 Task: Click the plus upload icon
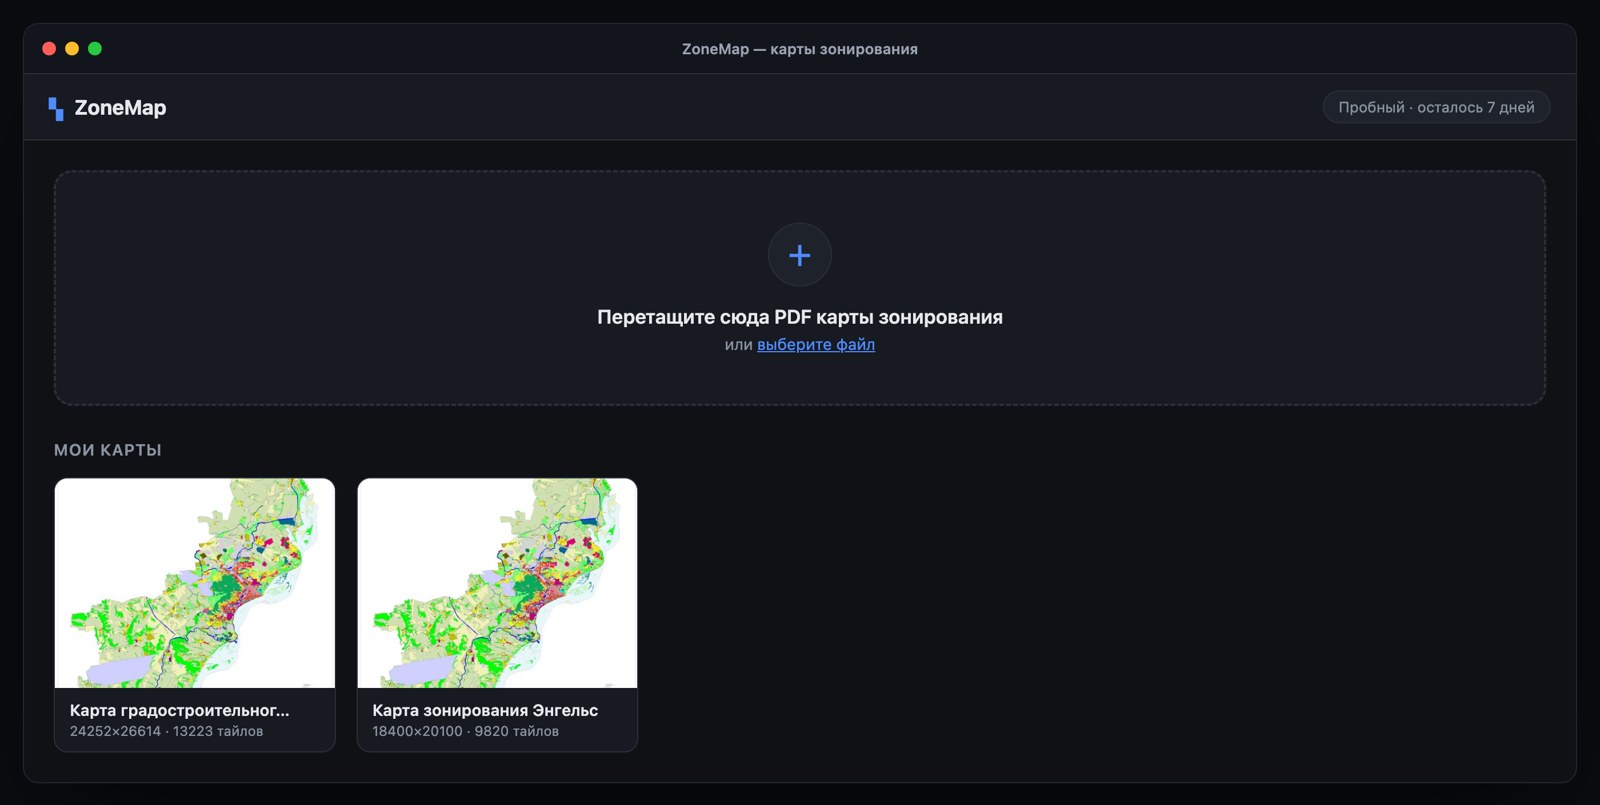point(799,255)
